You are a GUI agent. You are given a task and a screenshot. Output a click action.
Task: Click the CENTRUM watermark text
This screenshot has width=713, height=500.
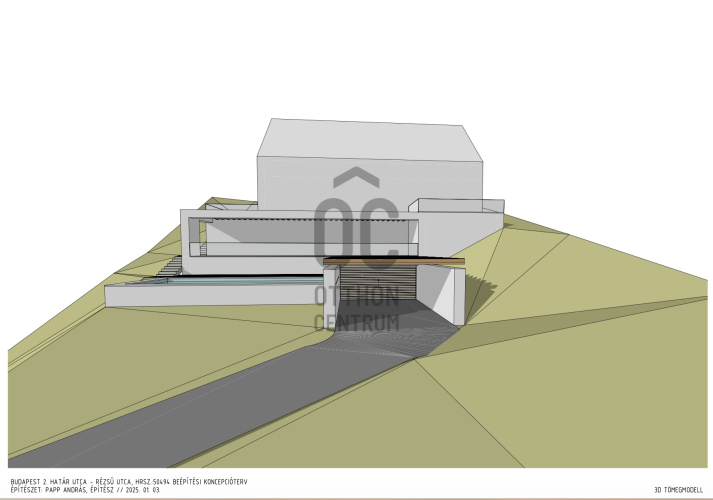356,322
